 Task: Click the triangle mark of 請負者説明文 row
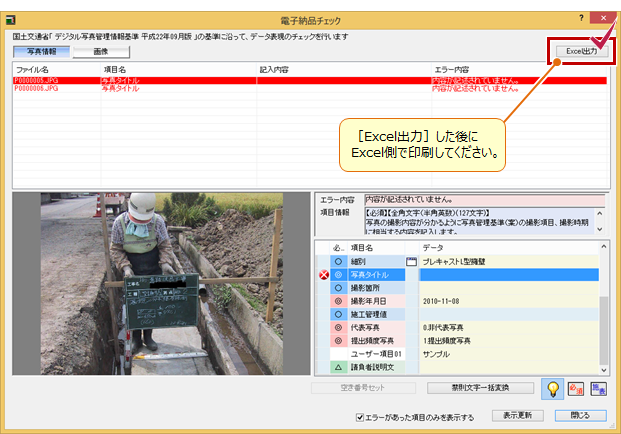pyautogui.click(x=338, y=367)
